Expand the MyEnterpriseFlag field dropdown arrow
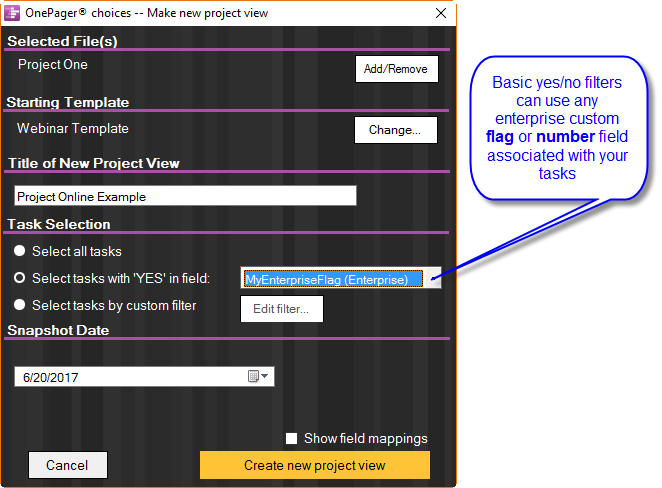662x488 pixels. point(433,278)
